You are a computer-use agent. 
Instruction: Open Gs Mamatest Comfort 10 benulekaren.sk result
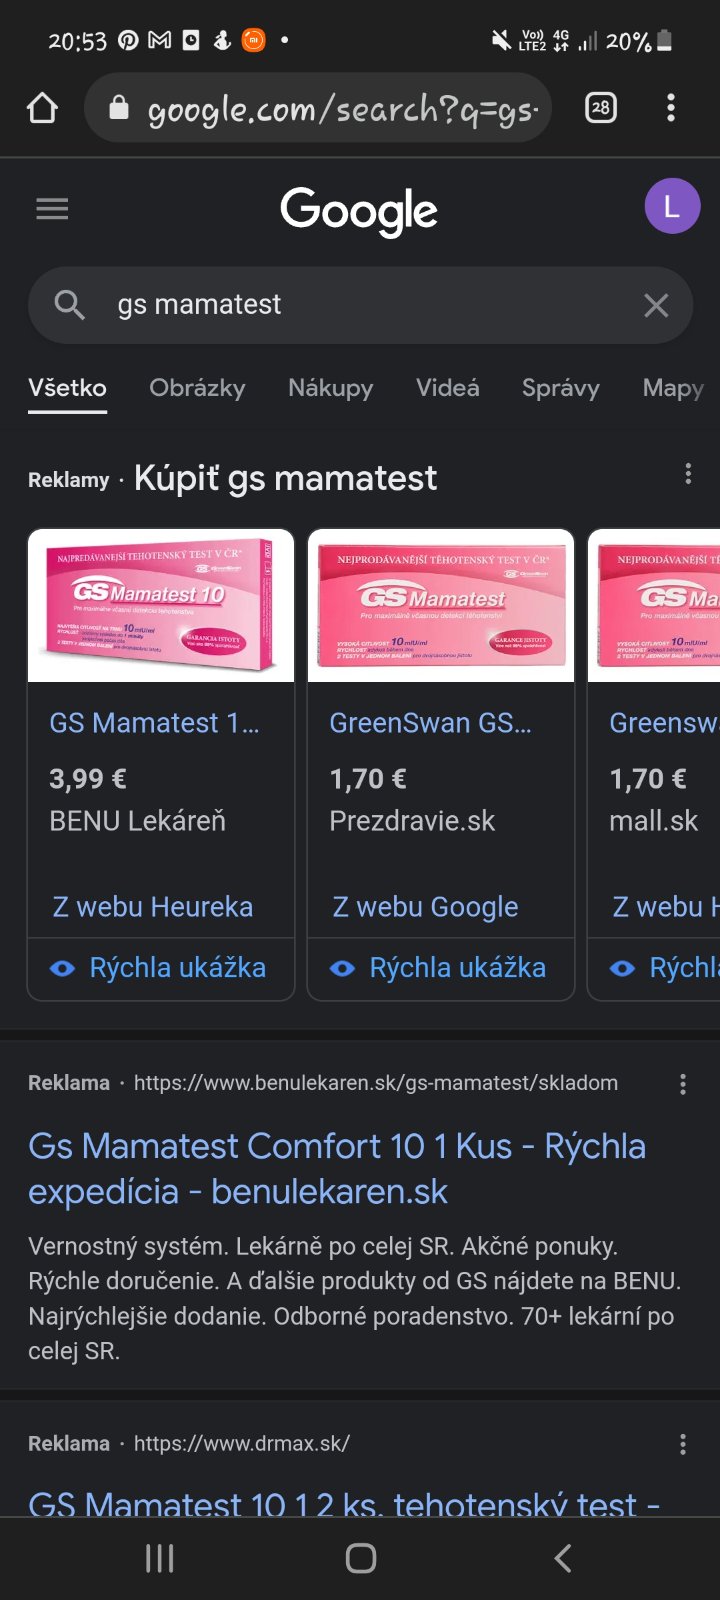point(336,1168)
